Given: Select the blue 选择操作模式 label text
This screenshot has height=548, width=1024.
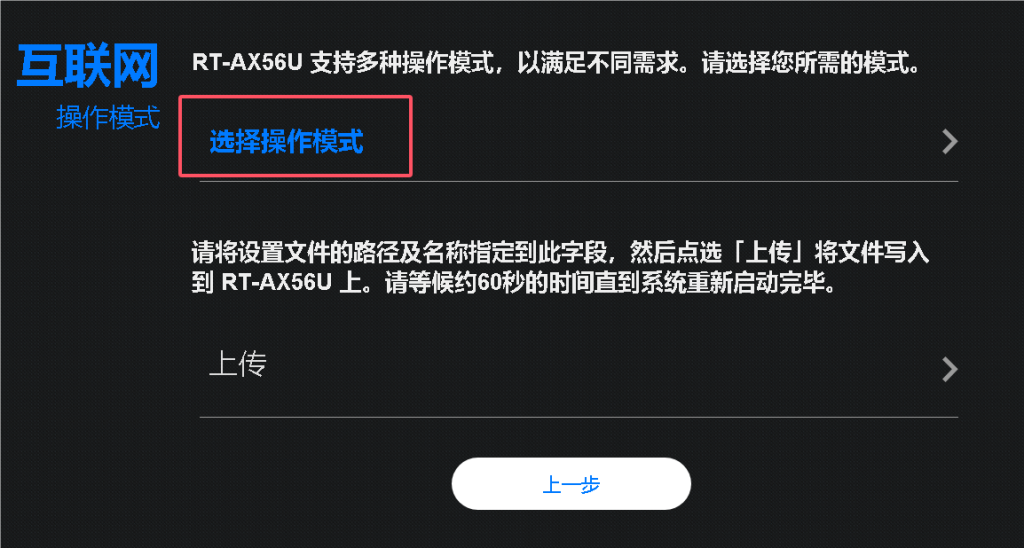Looking at the screenshot, I should pos(286,141).
